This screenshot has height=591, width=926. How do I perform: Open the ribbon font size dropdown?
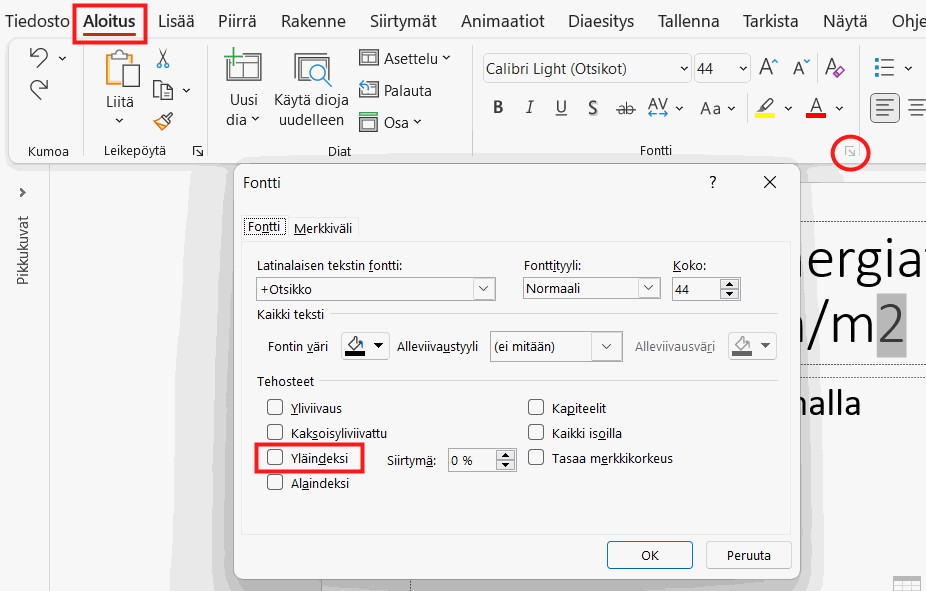[743, 69]
